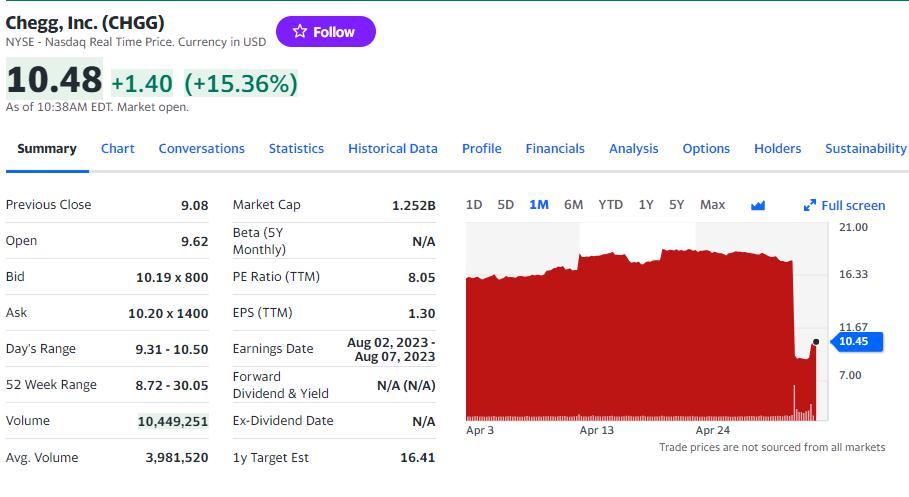
Task: Click the 7.00 chart axis value
Action: [850, 375]
